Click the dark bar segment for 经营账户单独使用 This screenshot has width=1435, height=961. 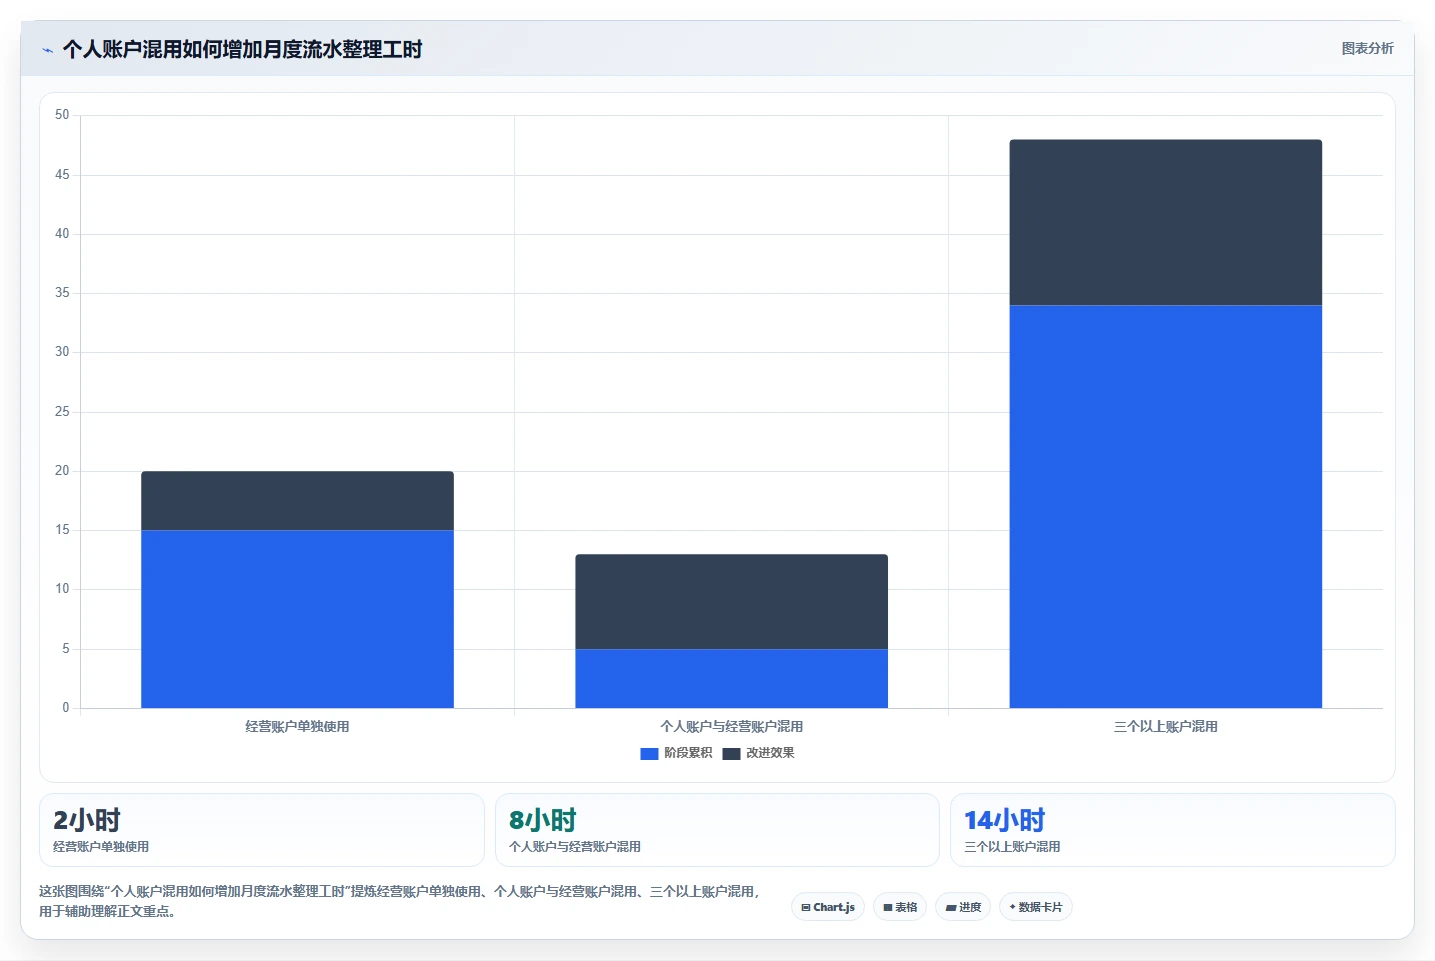(x=297, y=501)
